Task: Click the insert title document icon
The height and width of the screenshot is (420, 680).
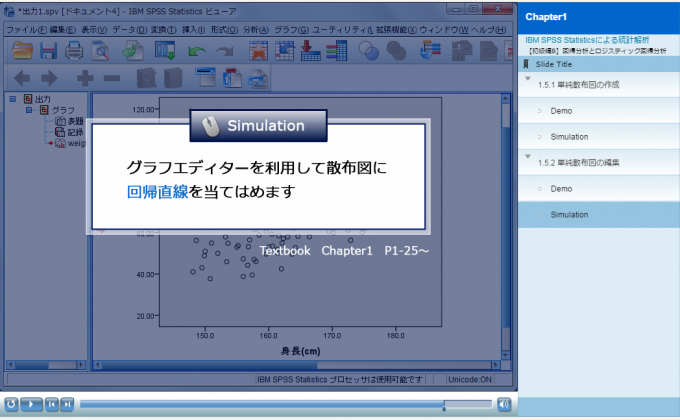Action: (232, 78)
